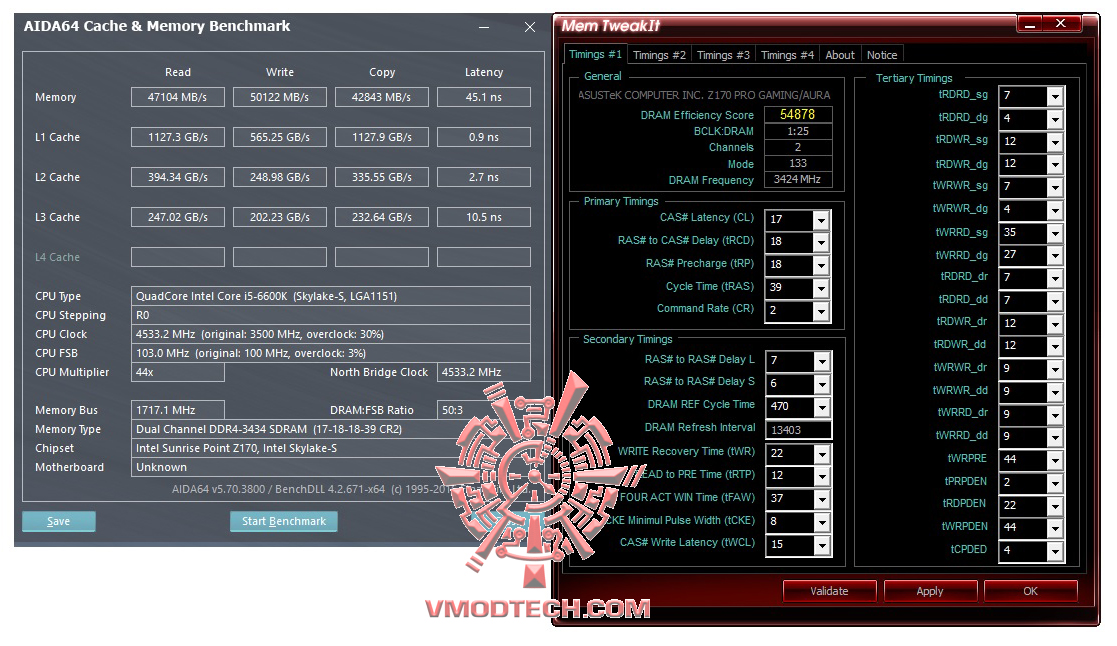The height and width of the screenshot is (646, 1117).
Task: Validate the current memory timings
Action: tap(829, 590)
